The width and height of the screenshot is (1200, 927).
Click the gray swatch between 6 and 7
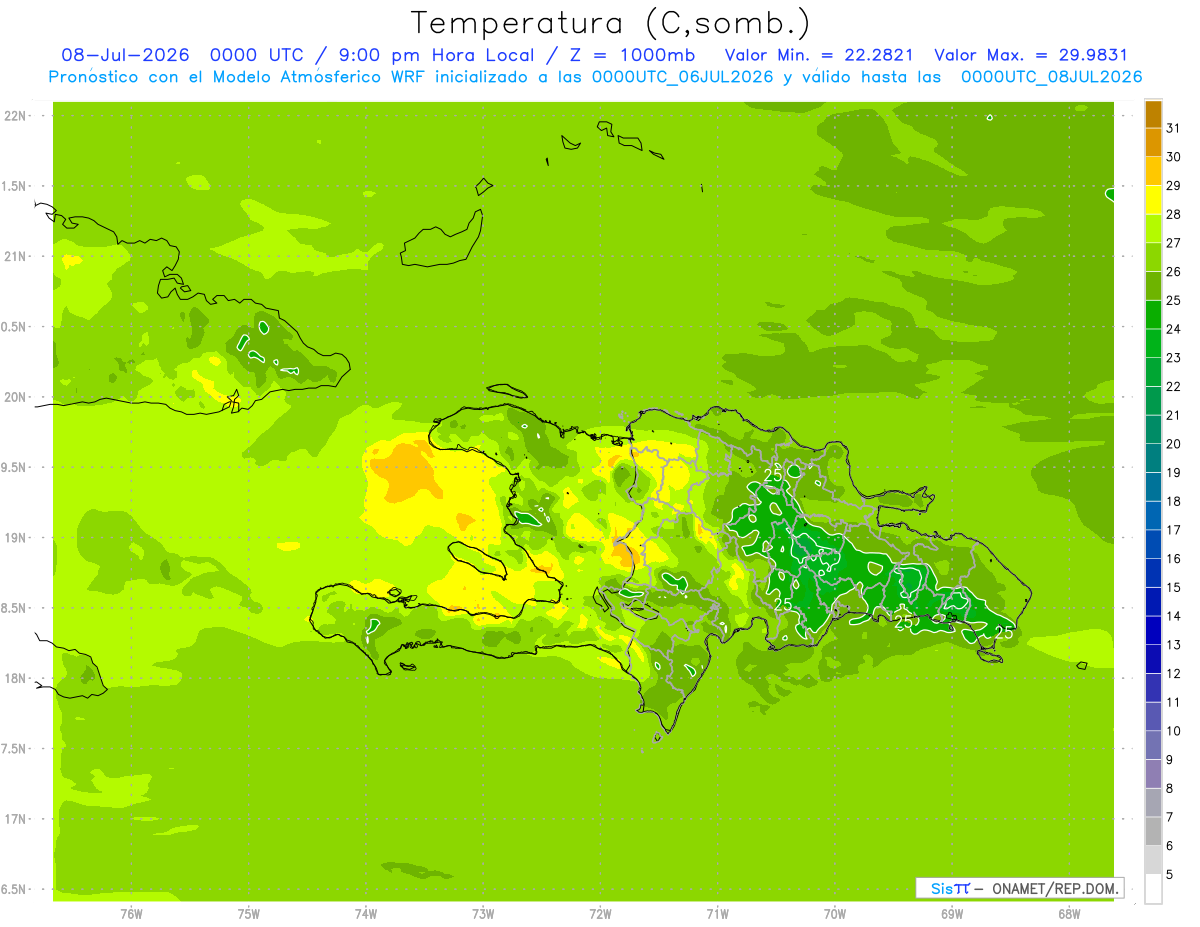pyautogui.click(x=1153, y=832)
